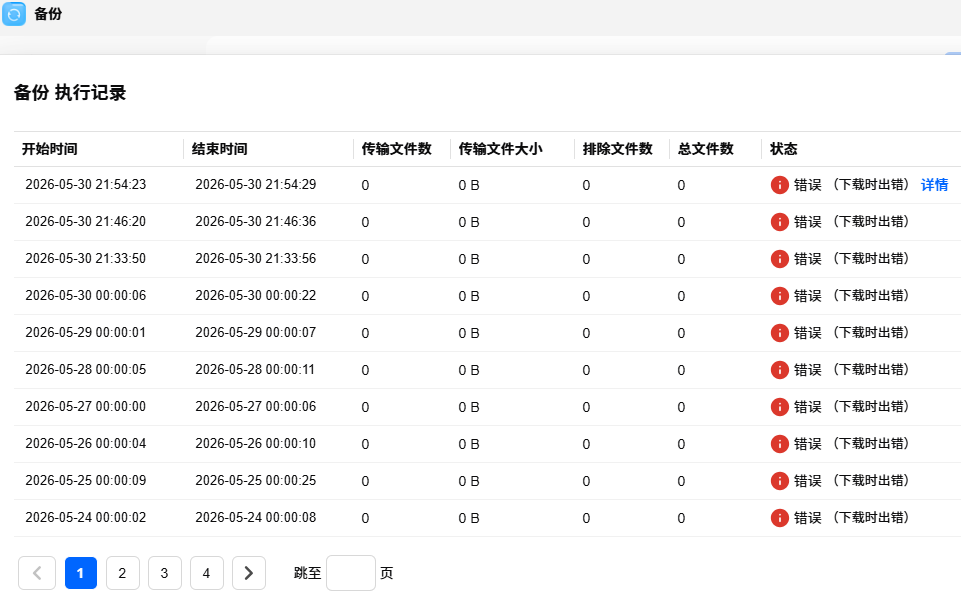
Task: Click the backup app icon in title bar
Action: click(x=14, y=13)
